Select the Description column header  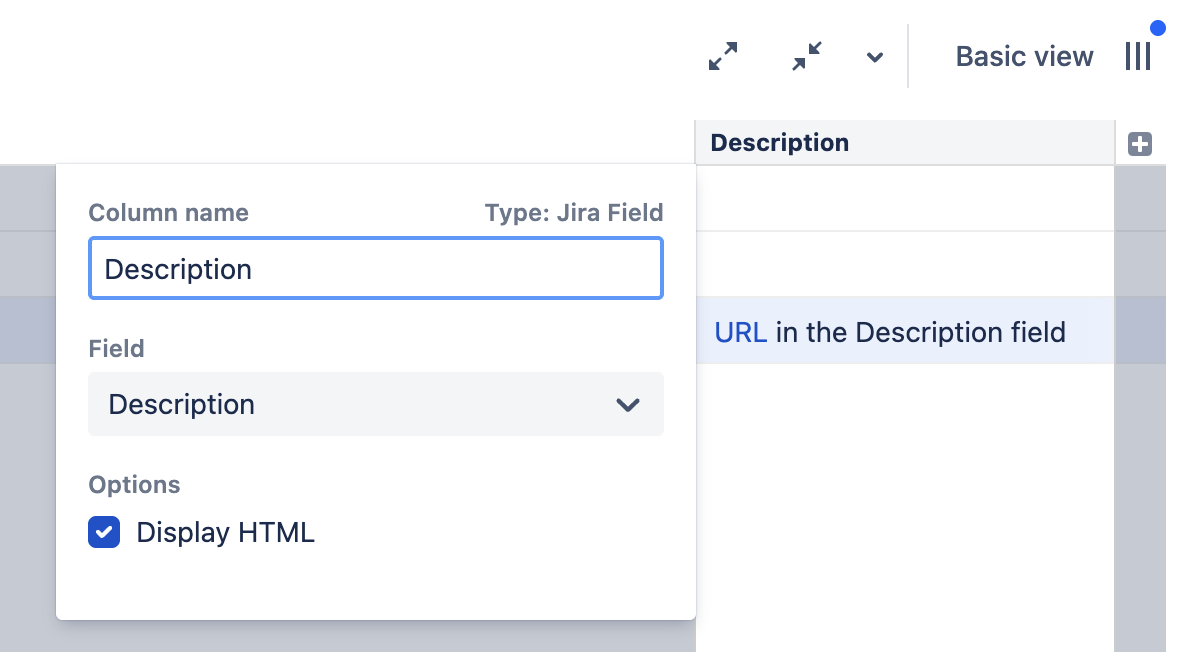[780, 143]
